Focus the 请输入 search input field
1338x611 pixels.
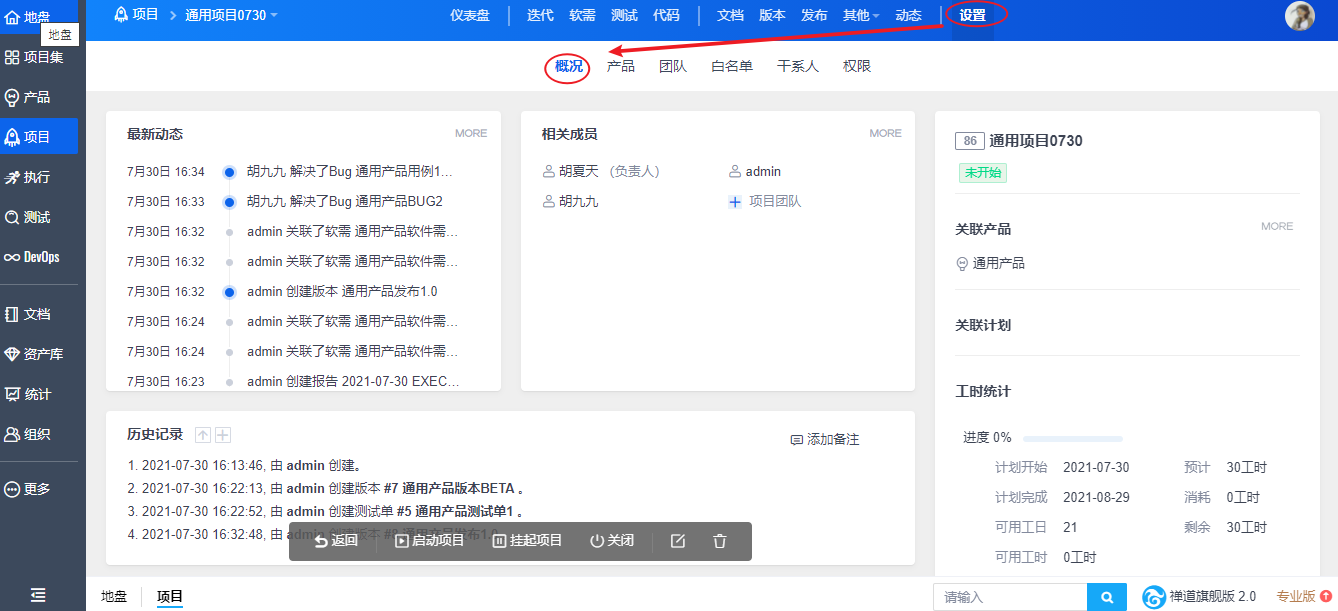(x=1010, y=597)
